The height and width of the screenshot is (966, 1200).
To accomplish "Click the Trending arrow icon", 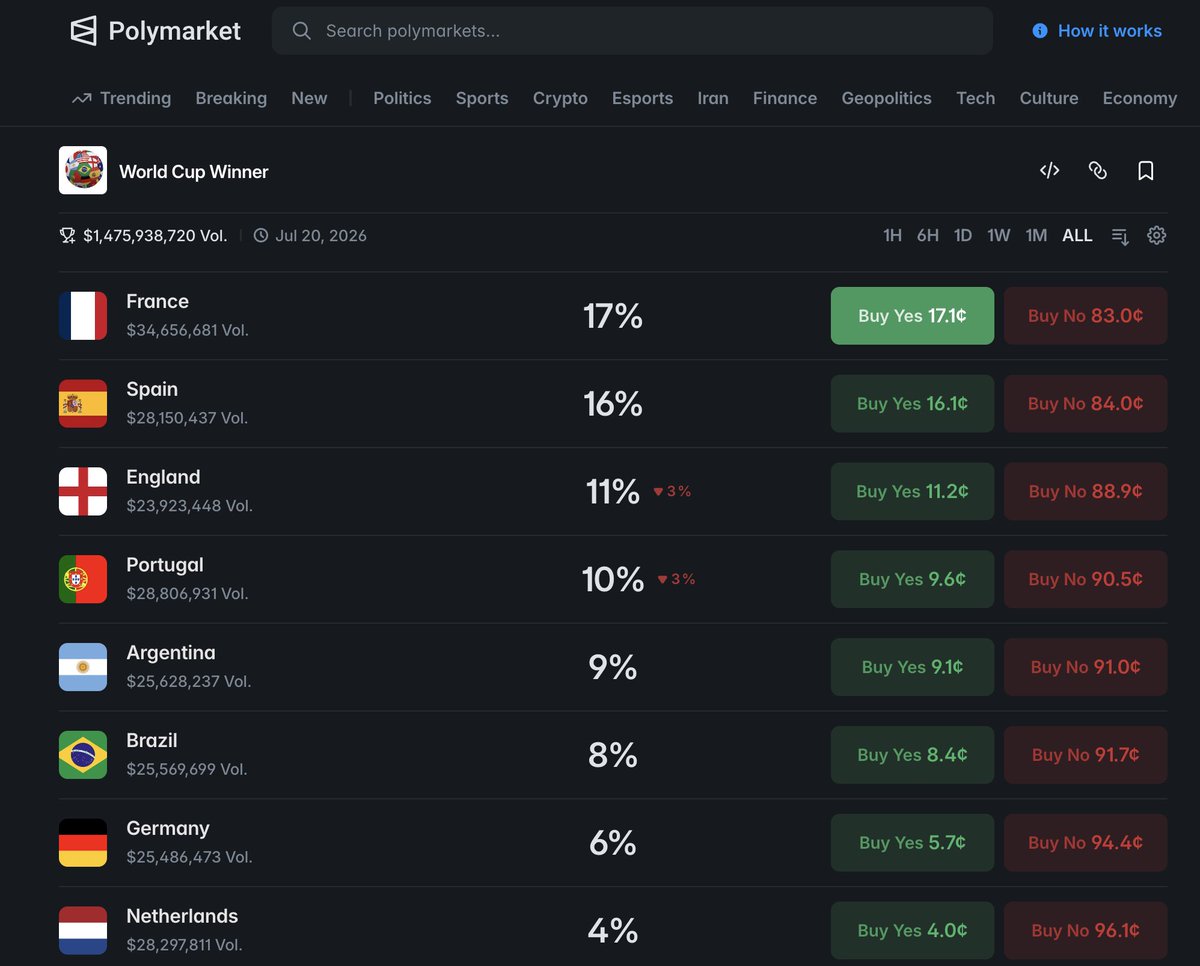I will click(81, 98).
